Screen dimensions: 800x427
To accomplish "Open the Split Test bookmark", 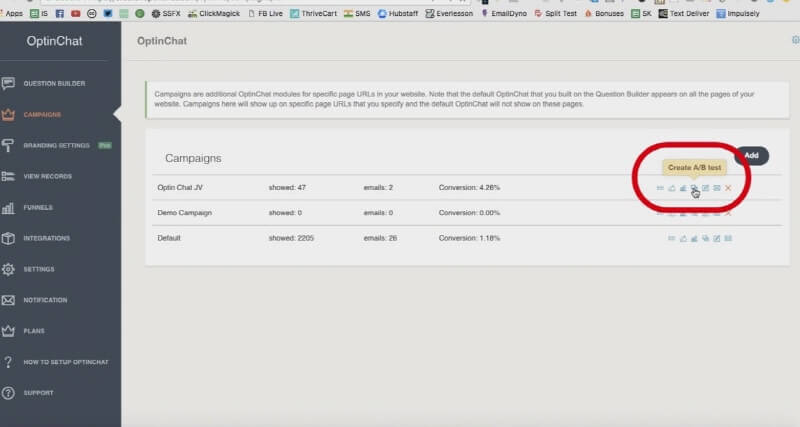I will (556, 14).
